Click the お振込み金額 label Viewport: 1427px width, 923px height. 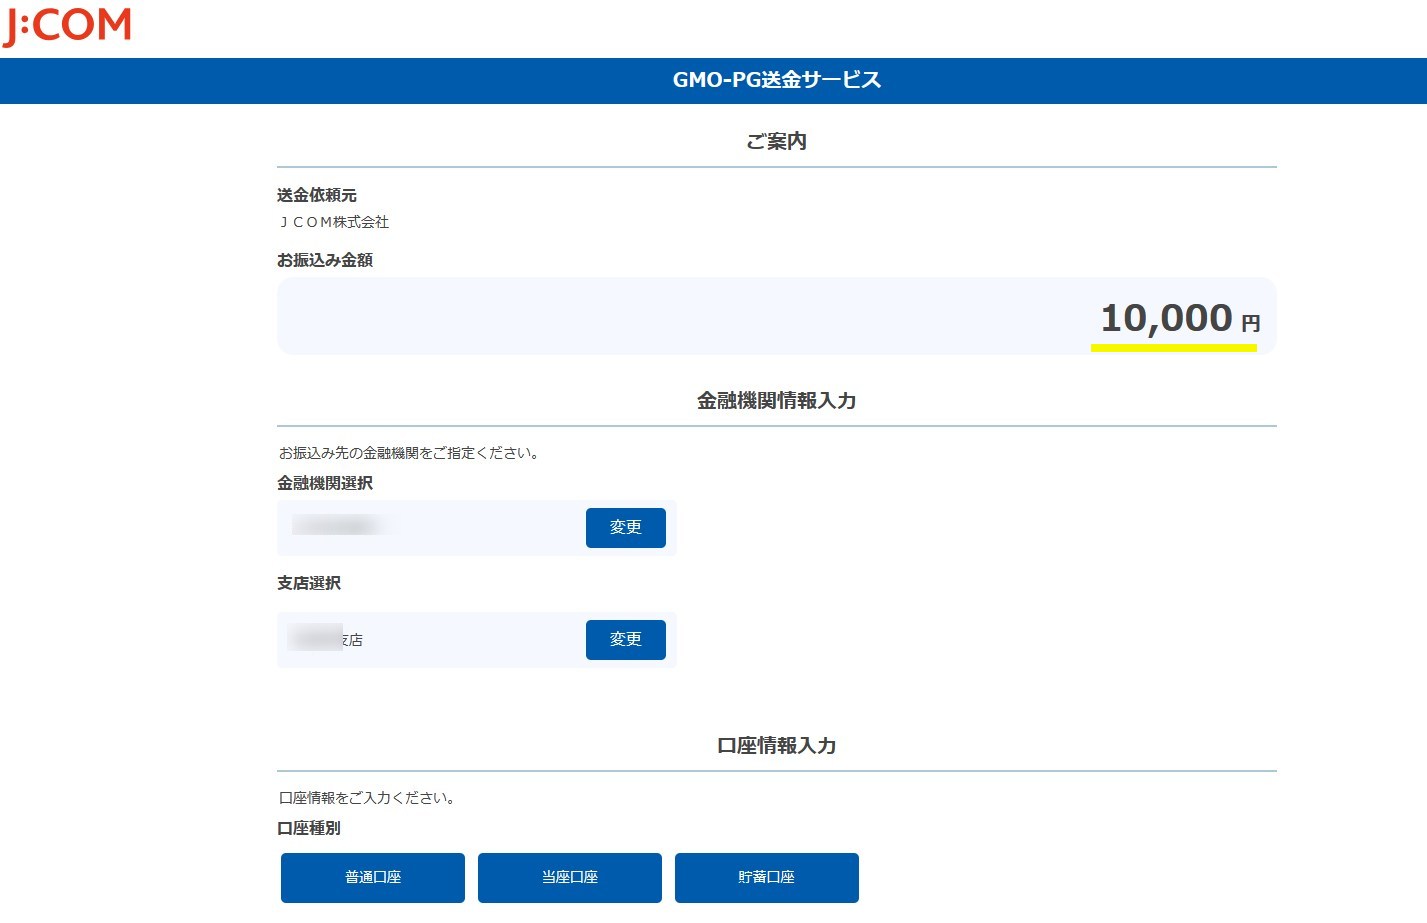click(324, 260)
